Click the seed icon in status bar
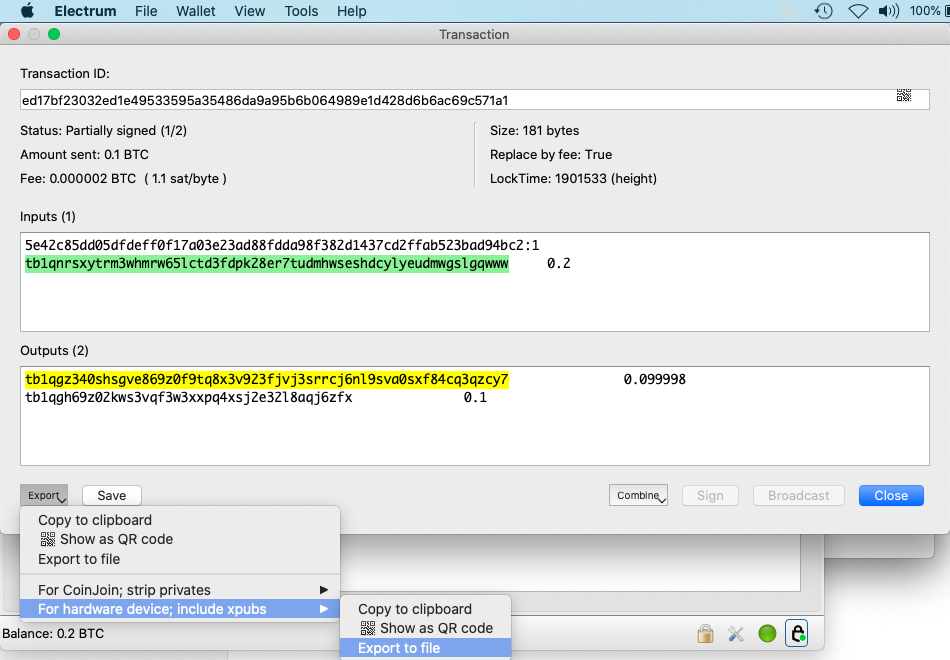The height and width of the screenshot is (660, 950). 797,633
